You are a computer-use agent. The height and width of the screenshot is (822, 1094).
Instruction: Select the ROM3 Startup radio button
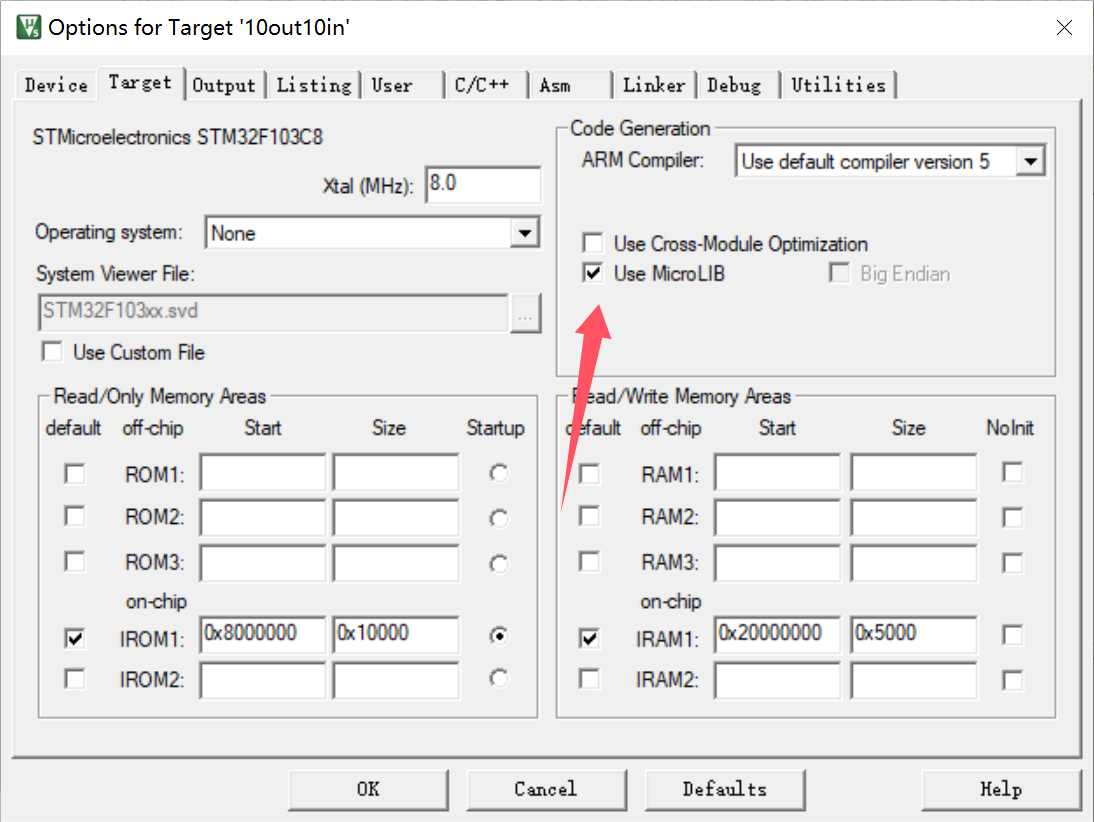pyautogui.click(x=498, y=563)
